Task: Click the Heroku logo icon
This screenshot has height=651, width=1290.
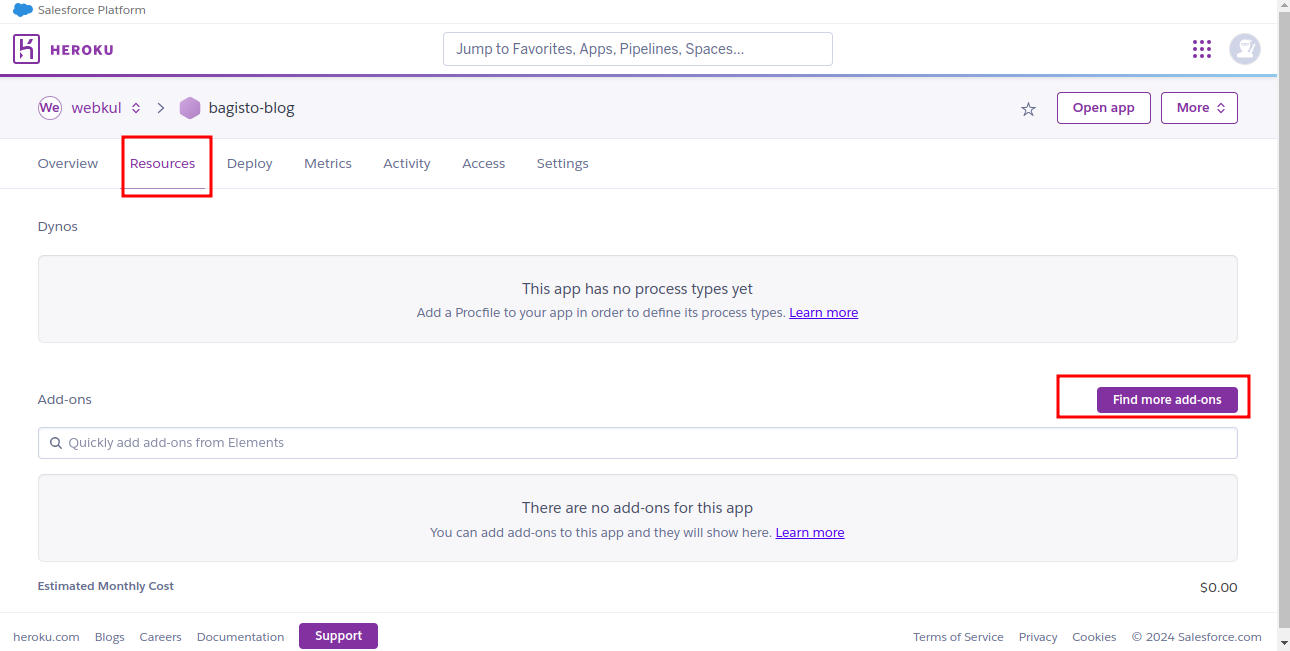Action: [26, 49]
